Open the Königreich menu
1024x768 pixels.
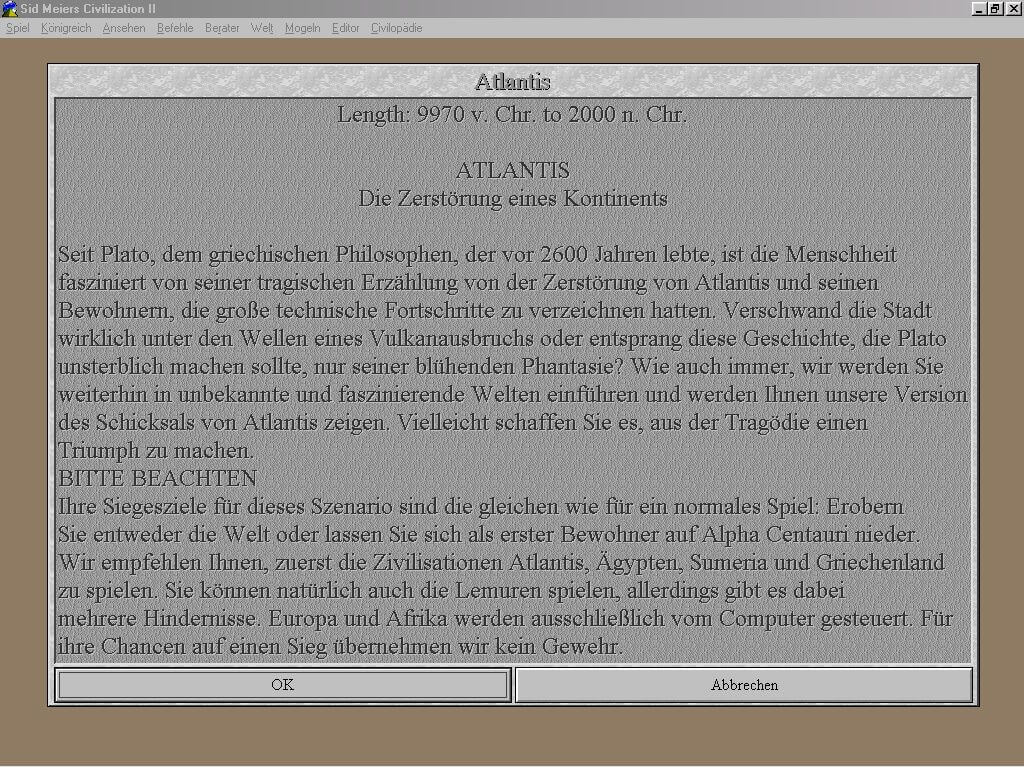coord(66,28)
